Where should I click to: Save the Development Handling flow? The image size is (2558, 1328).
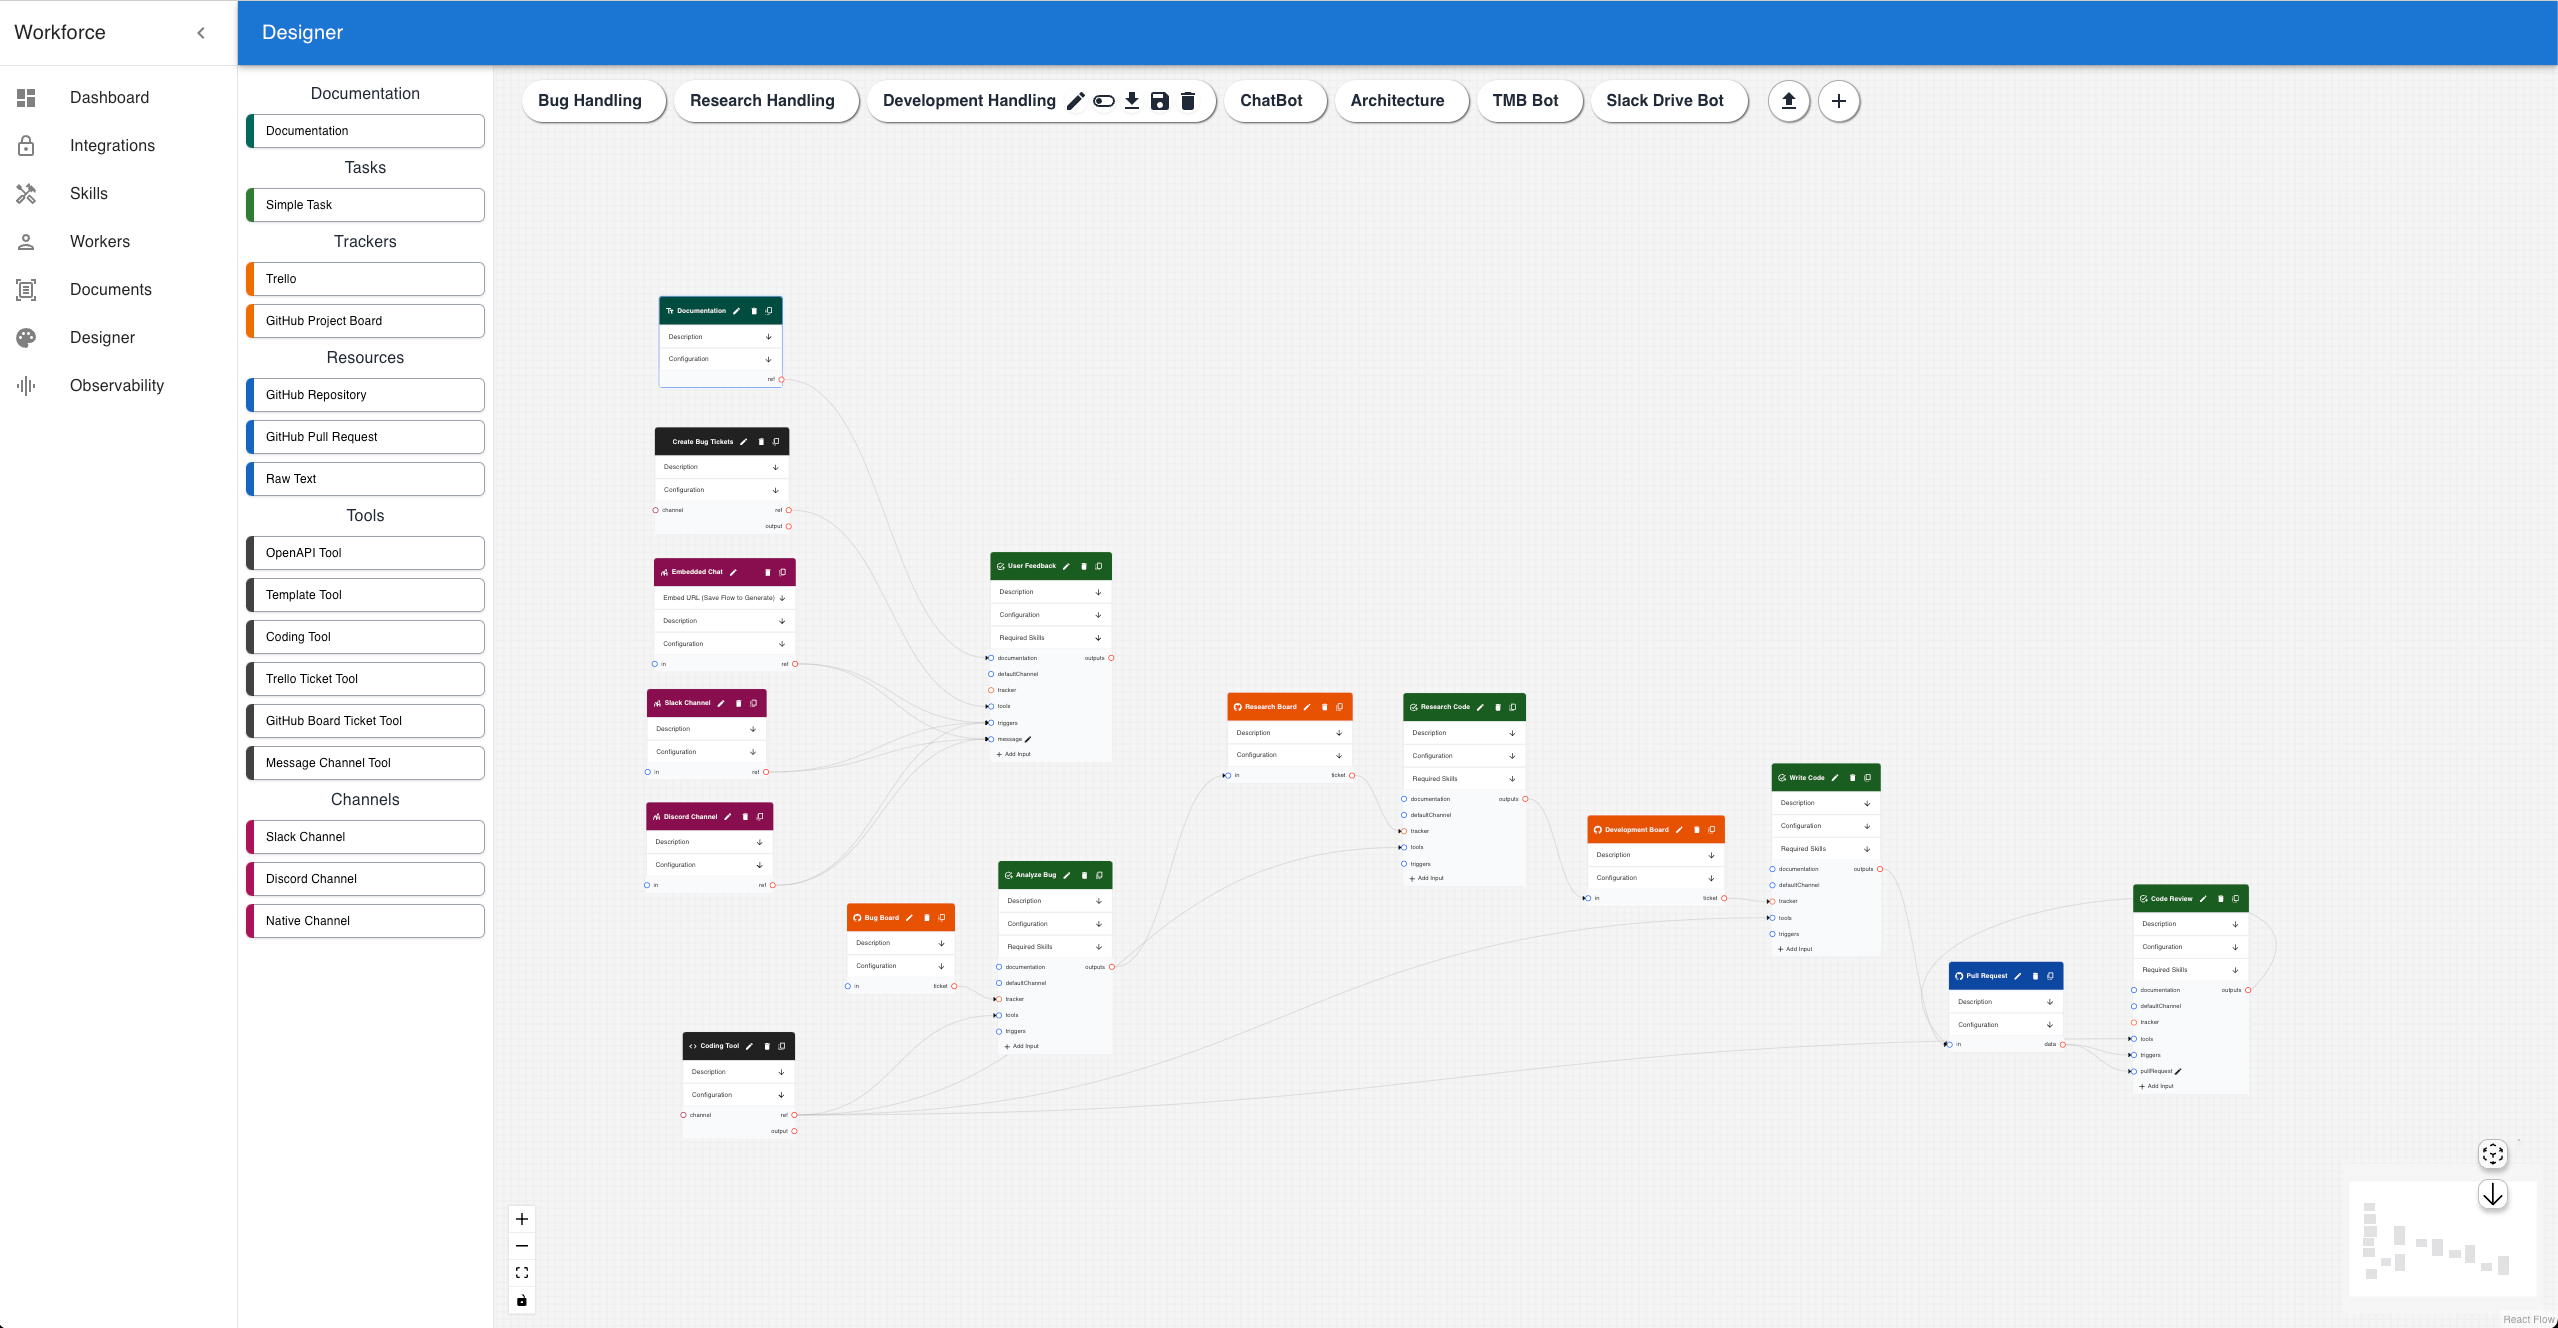1159,101
